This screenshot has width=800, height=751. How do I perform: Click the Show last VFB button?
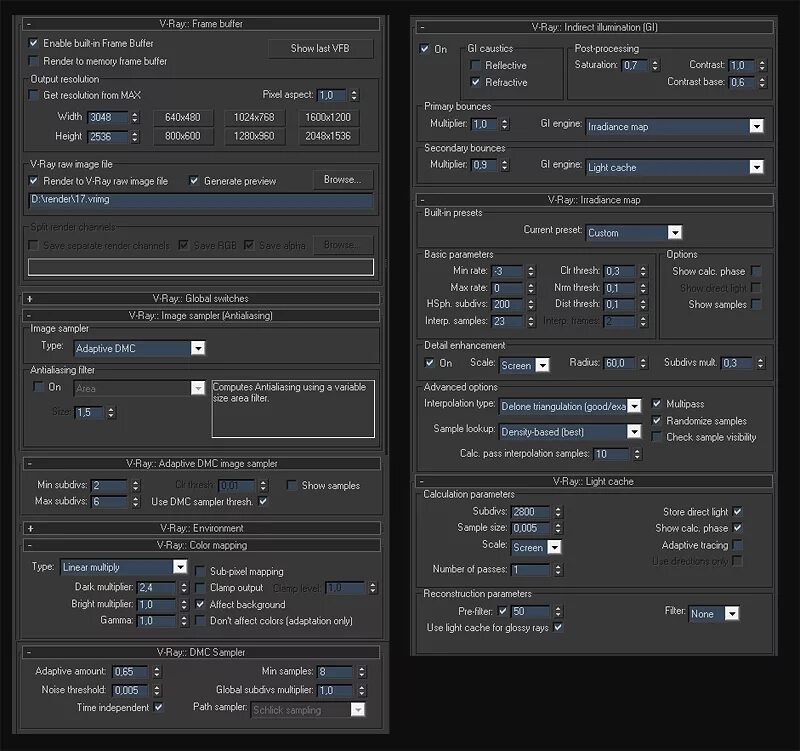(320, 48)
